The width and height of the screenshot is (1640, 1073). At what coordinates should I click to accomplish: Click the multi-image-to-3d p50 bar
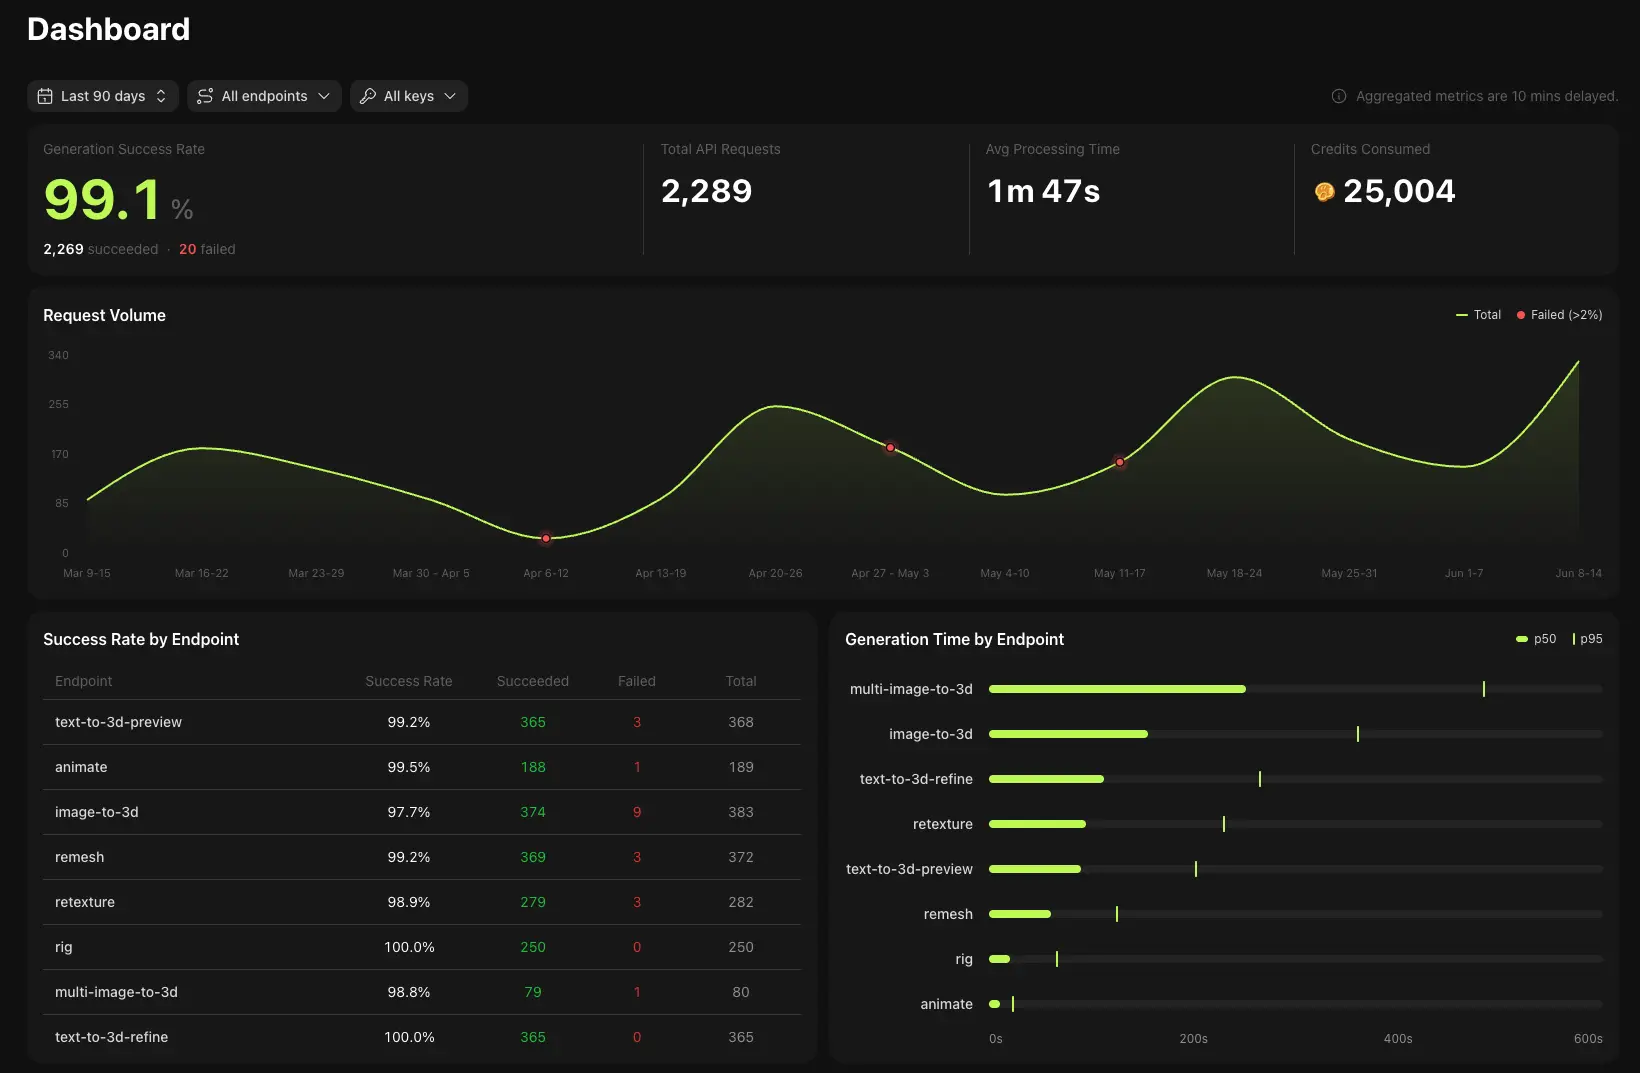coord(1117,689)
